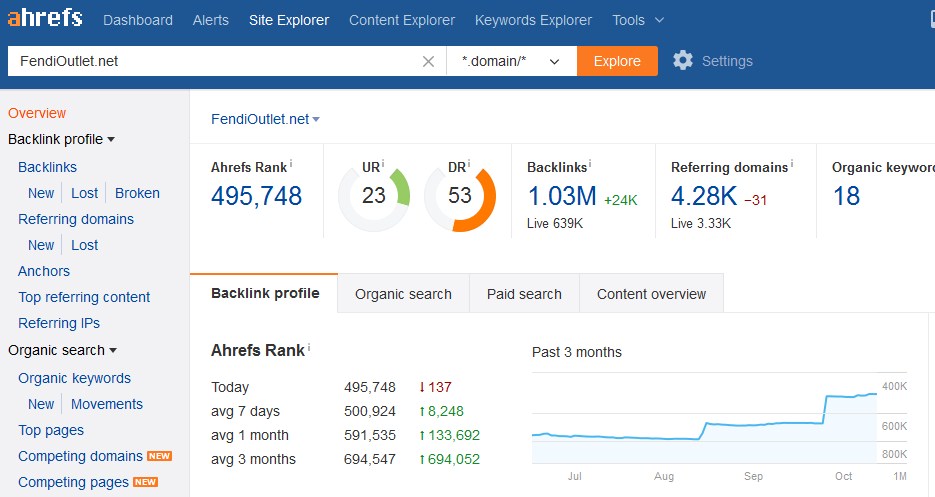Image resolution: width=935 pixels, height=497 pixels.
Task: Click info icon next to Referring domains
Action: pos(791,163)
